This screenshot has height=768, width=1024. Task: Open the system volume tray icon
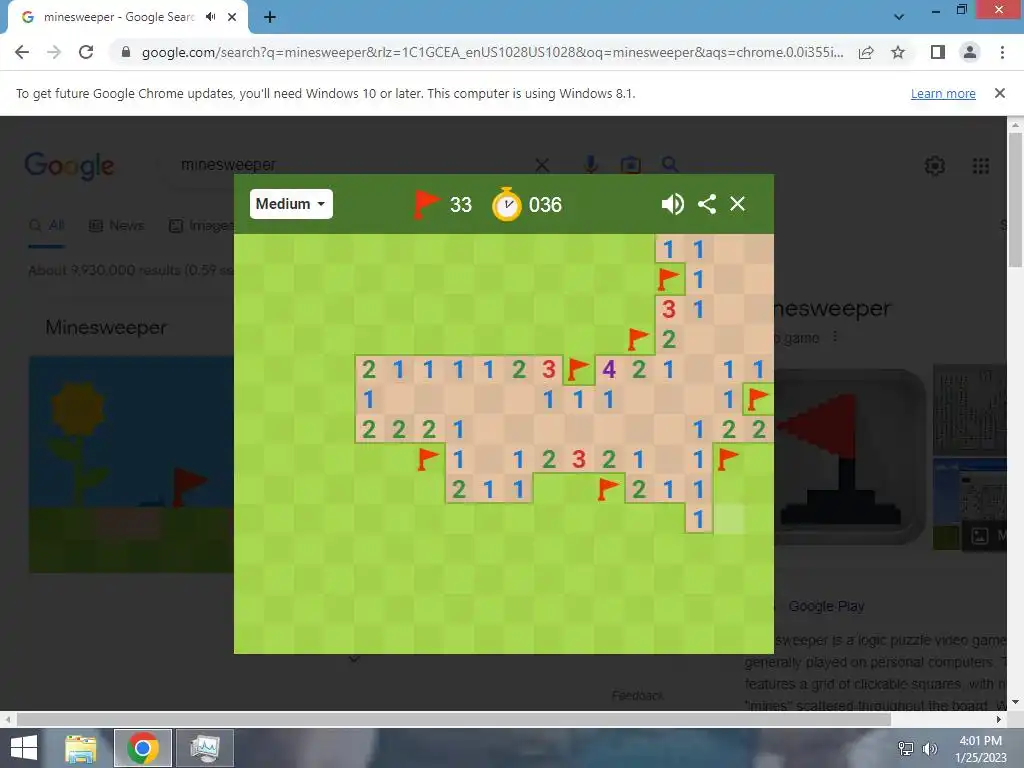click(x=929, y=748)
